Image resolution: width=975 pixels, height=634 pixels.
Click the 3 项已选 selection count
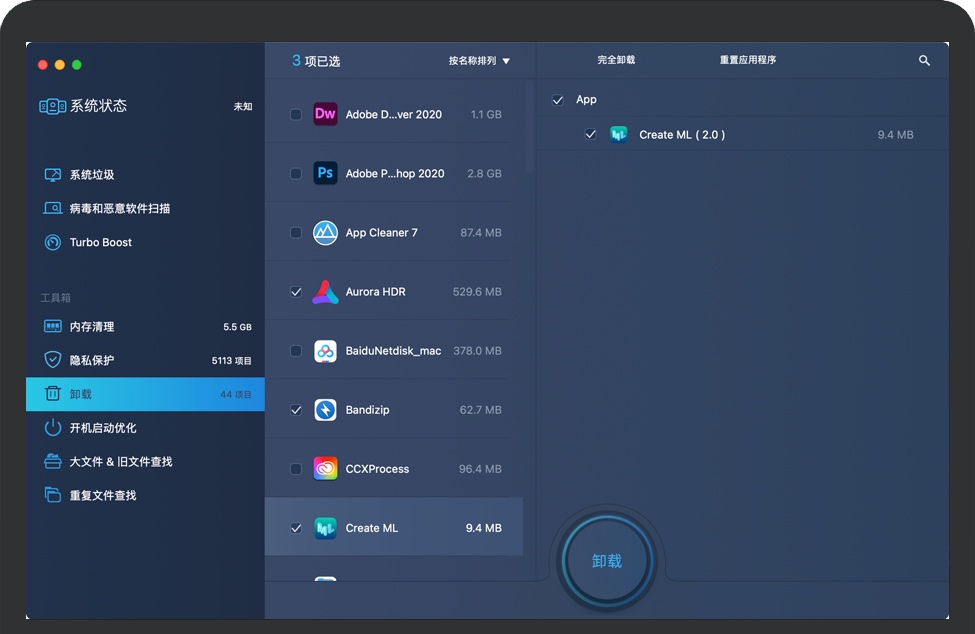(316, 61)
